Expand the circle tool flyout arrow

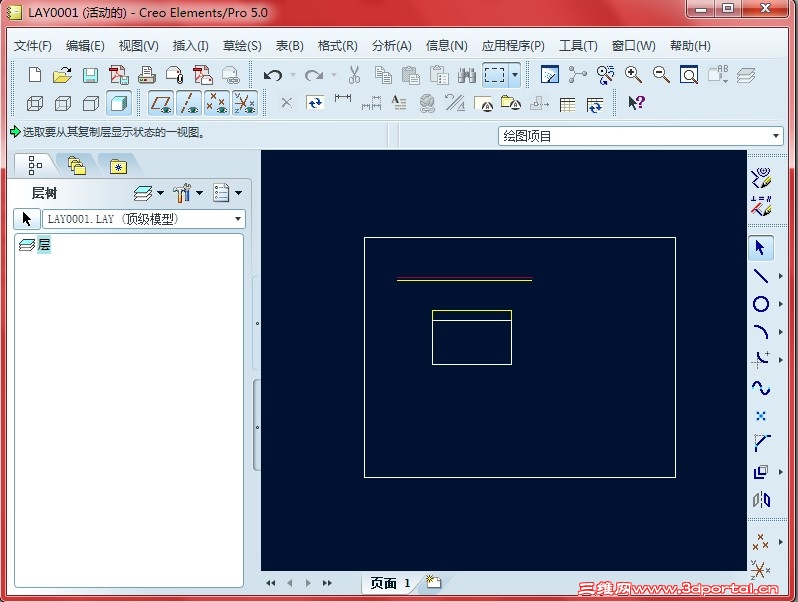pos(781,304)
